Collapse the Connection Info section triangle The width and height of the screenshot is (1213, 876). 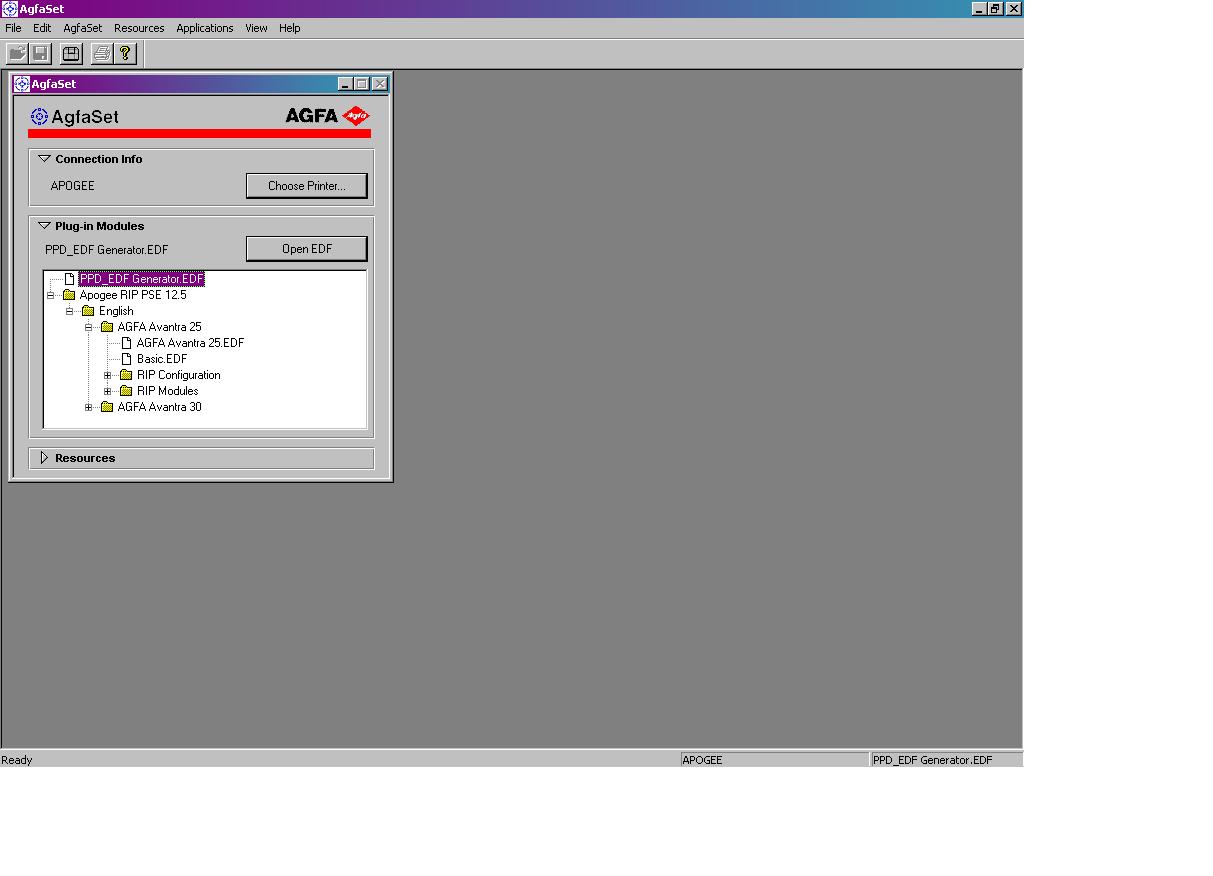[x=44, y=158]
